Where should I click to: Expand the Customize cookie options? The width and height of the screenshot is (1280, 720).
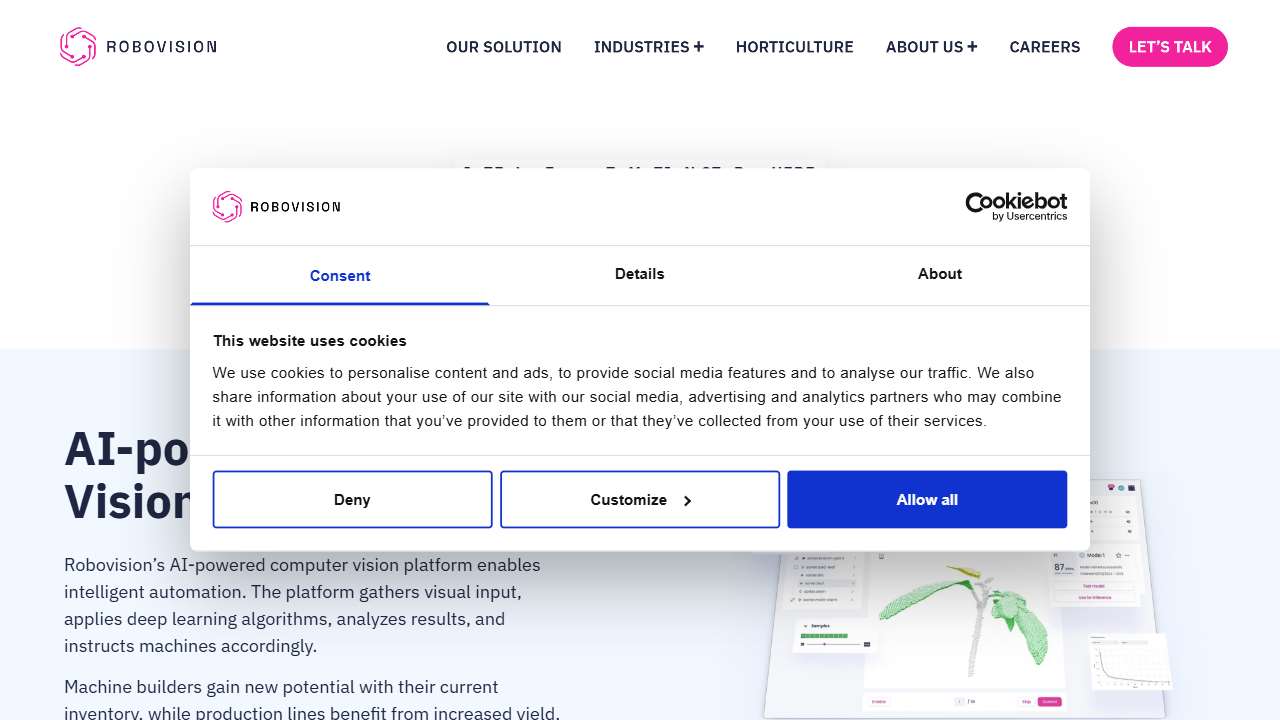[639, 500]
